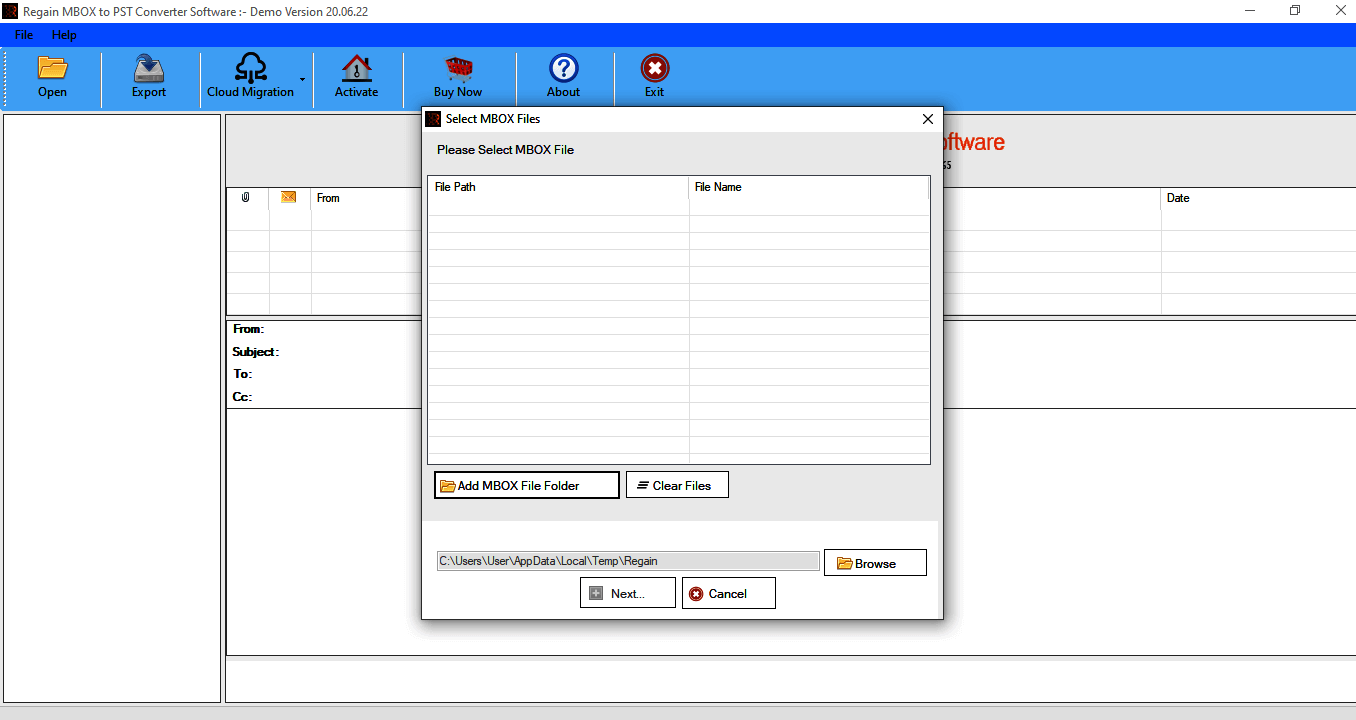Close the Select MBOX Files dialog
The height and width of the screenshot is (720, 1356).
(927, 119)
